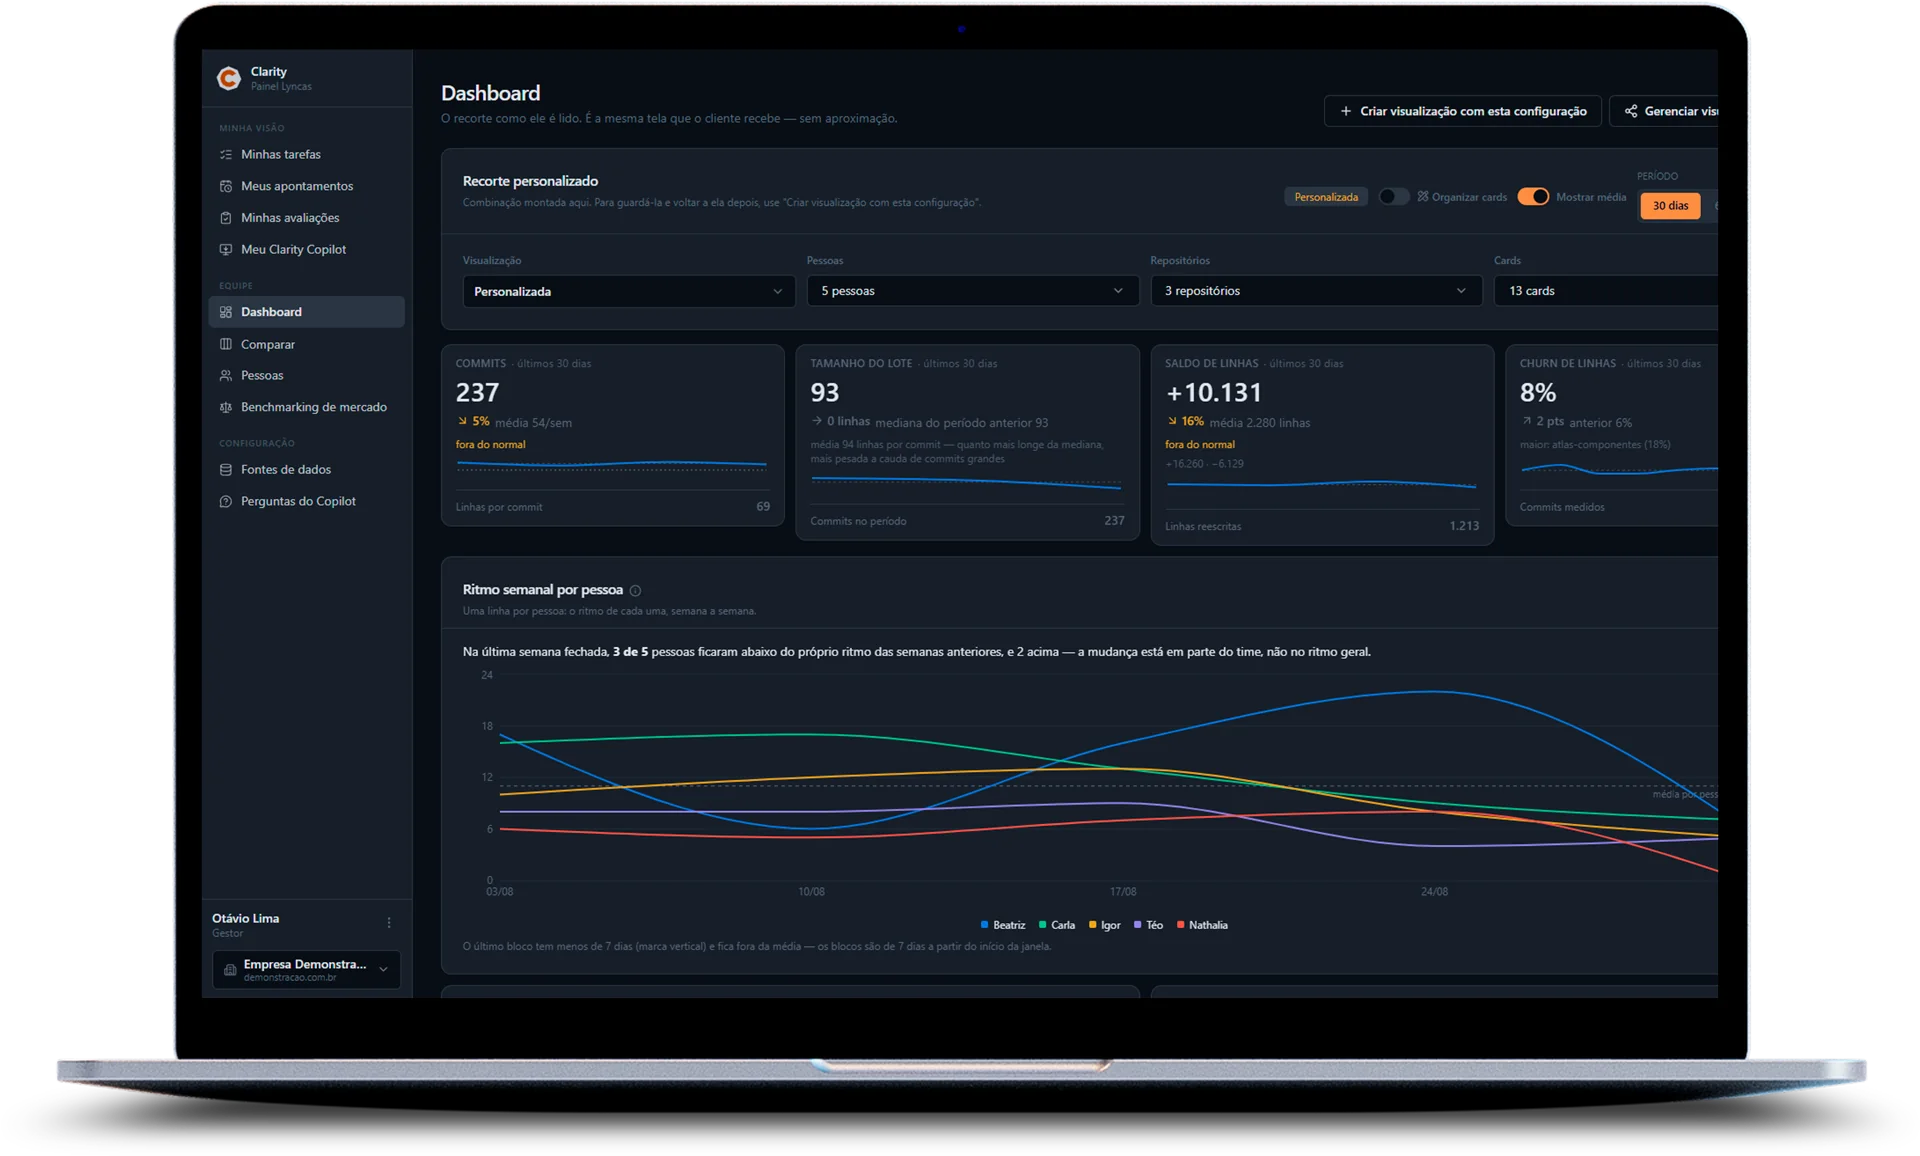The width and height of the screenshot is (1920, 1156).
Task: Click the Organizar cards icon
Action: (1423, 197)
